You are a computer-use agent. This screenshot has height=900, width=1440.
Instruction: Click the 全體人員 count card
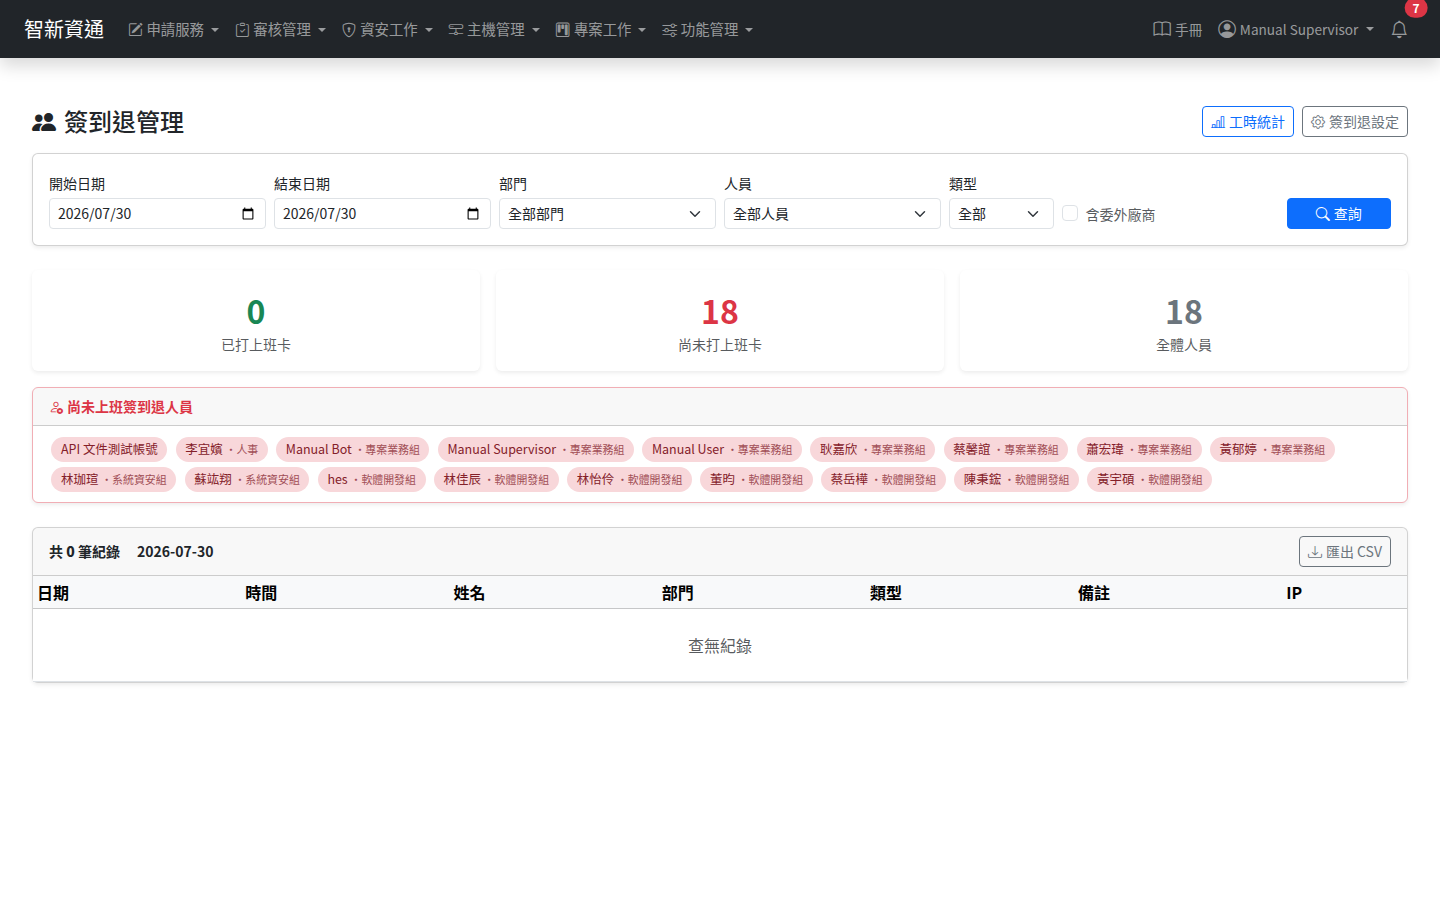(1184, 323)
